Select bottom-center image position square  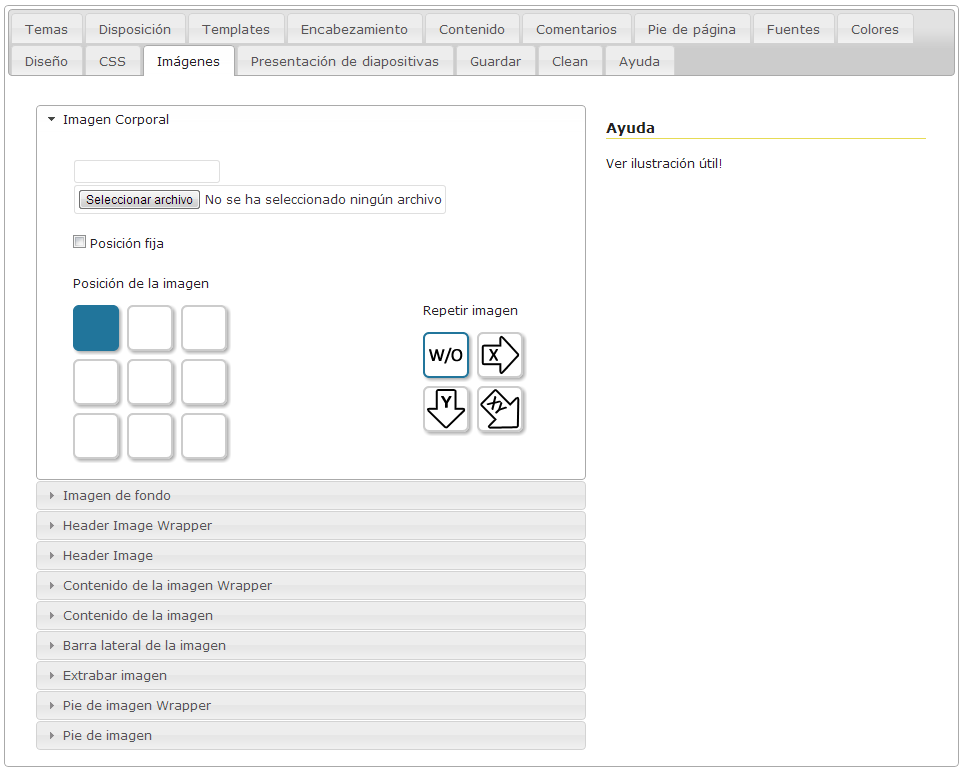point(150,436)
